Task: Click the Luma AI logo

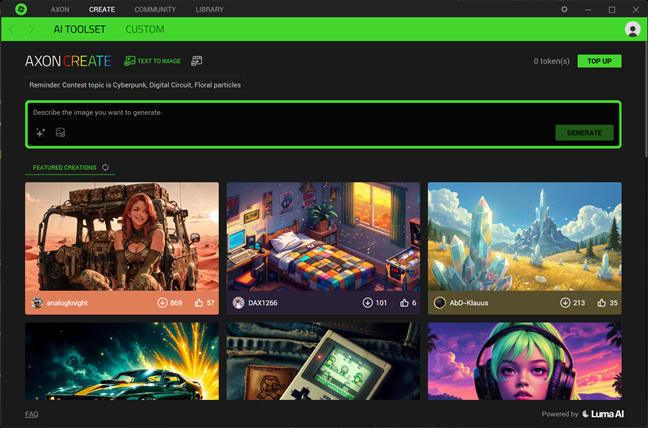Action: 603,414
